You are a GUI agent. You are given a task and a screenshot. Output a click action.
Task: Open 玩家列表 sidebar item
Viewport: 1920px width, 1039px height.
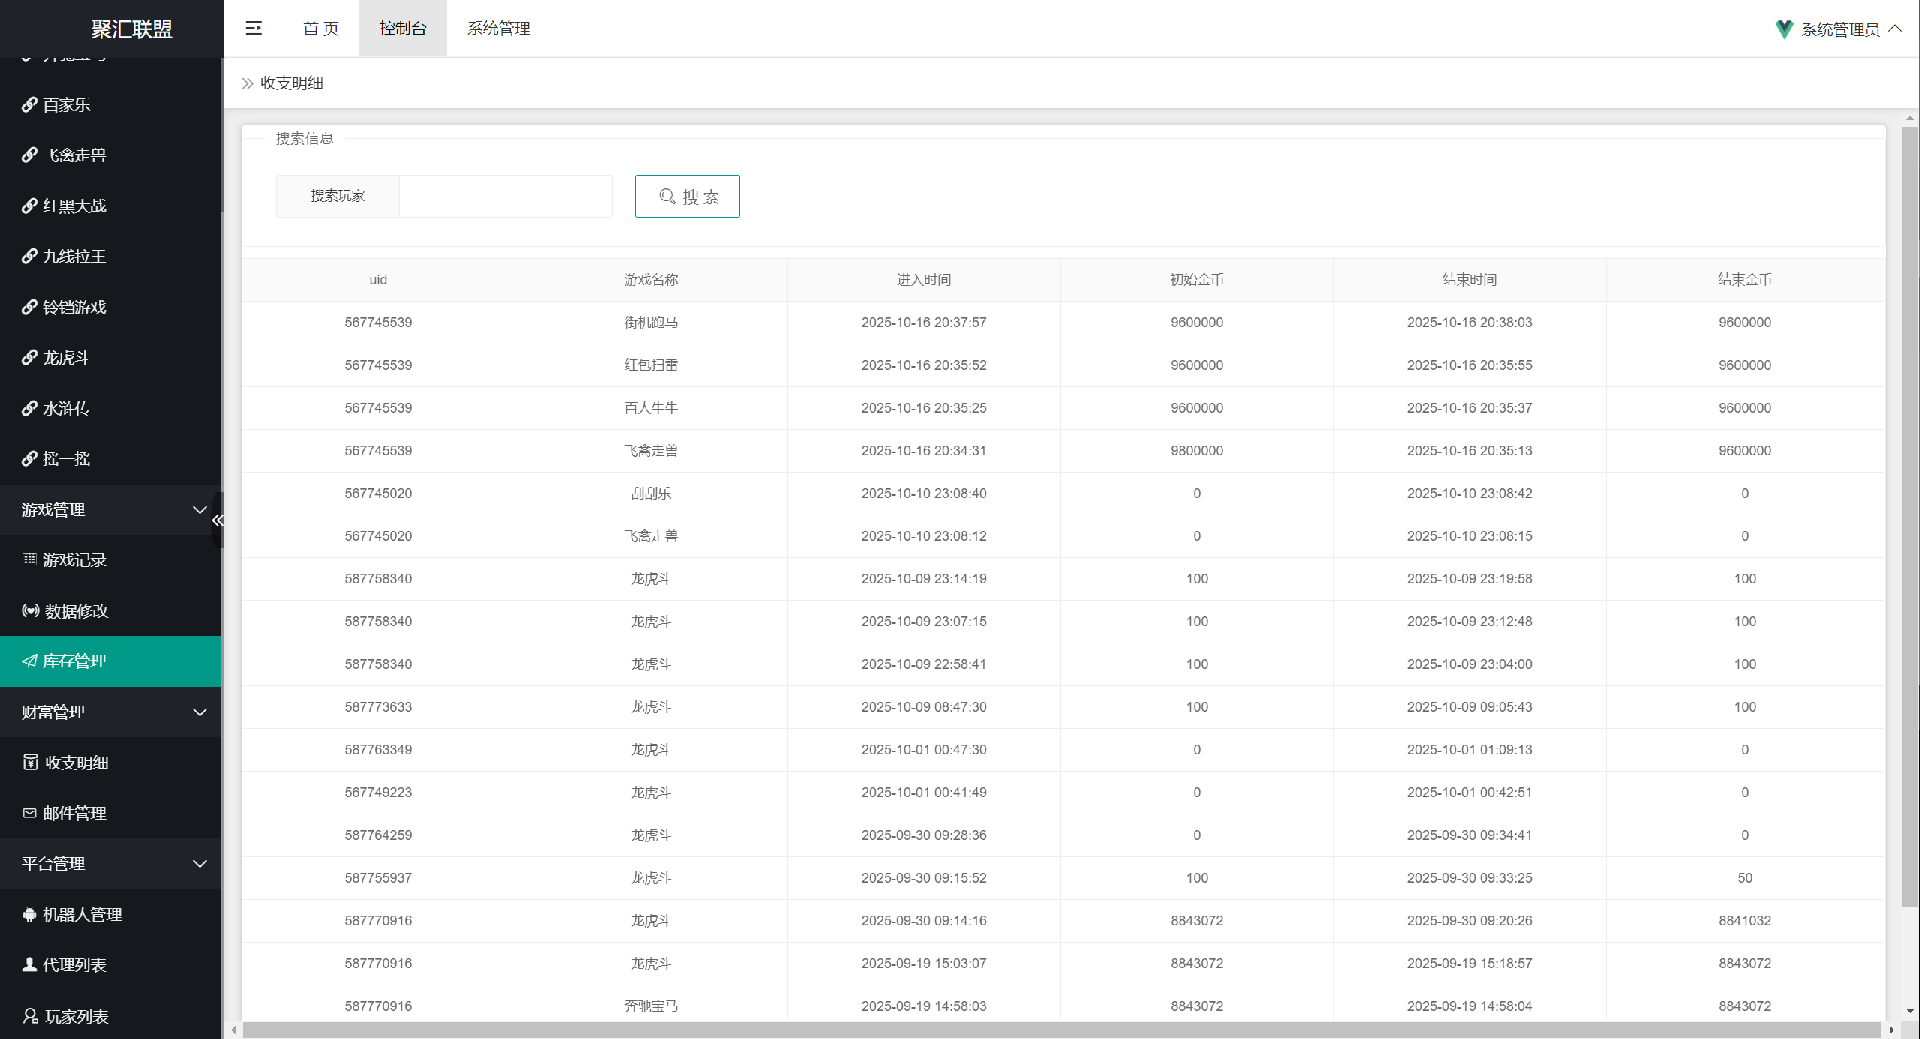(76, 1016)
